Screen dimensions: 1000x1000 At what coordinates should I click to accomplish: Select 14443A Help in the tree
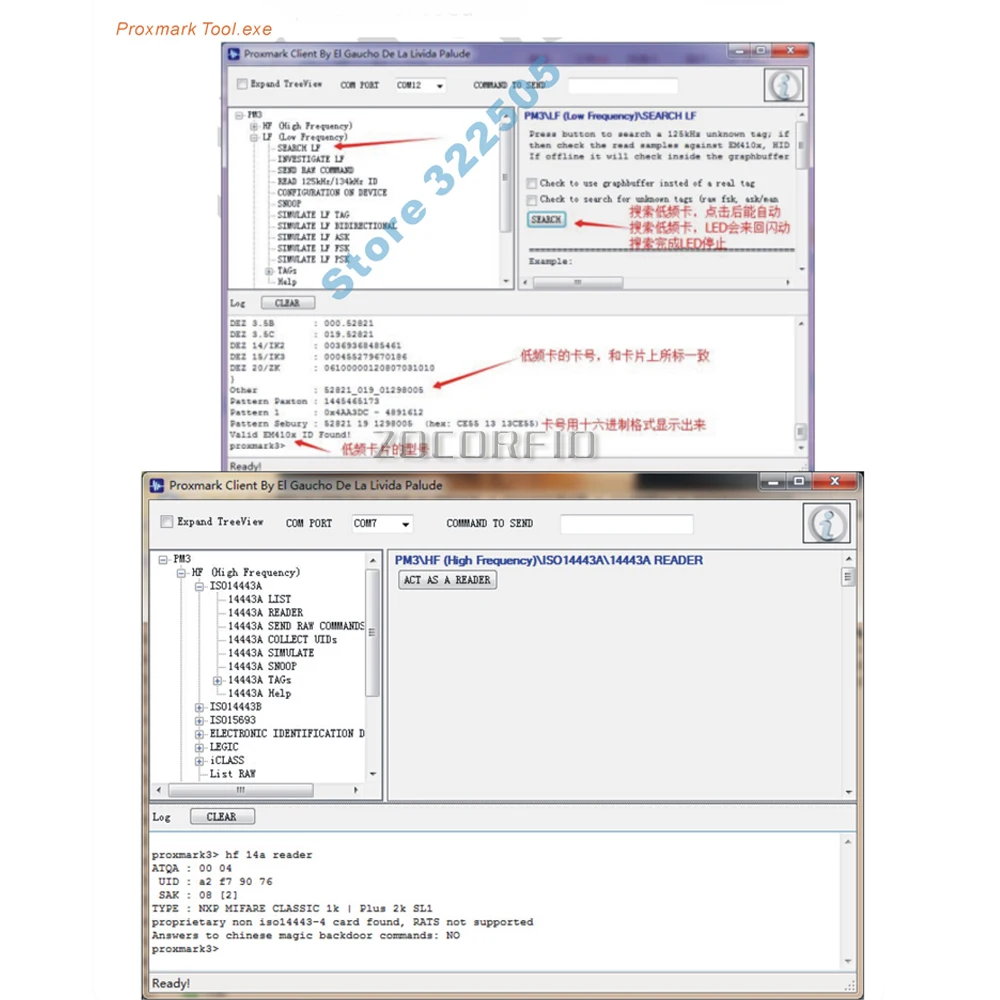click(x=260, y=693)
